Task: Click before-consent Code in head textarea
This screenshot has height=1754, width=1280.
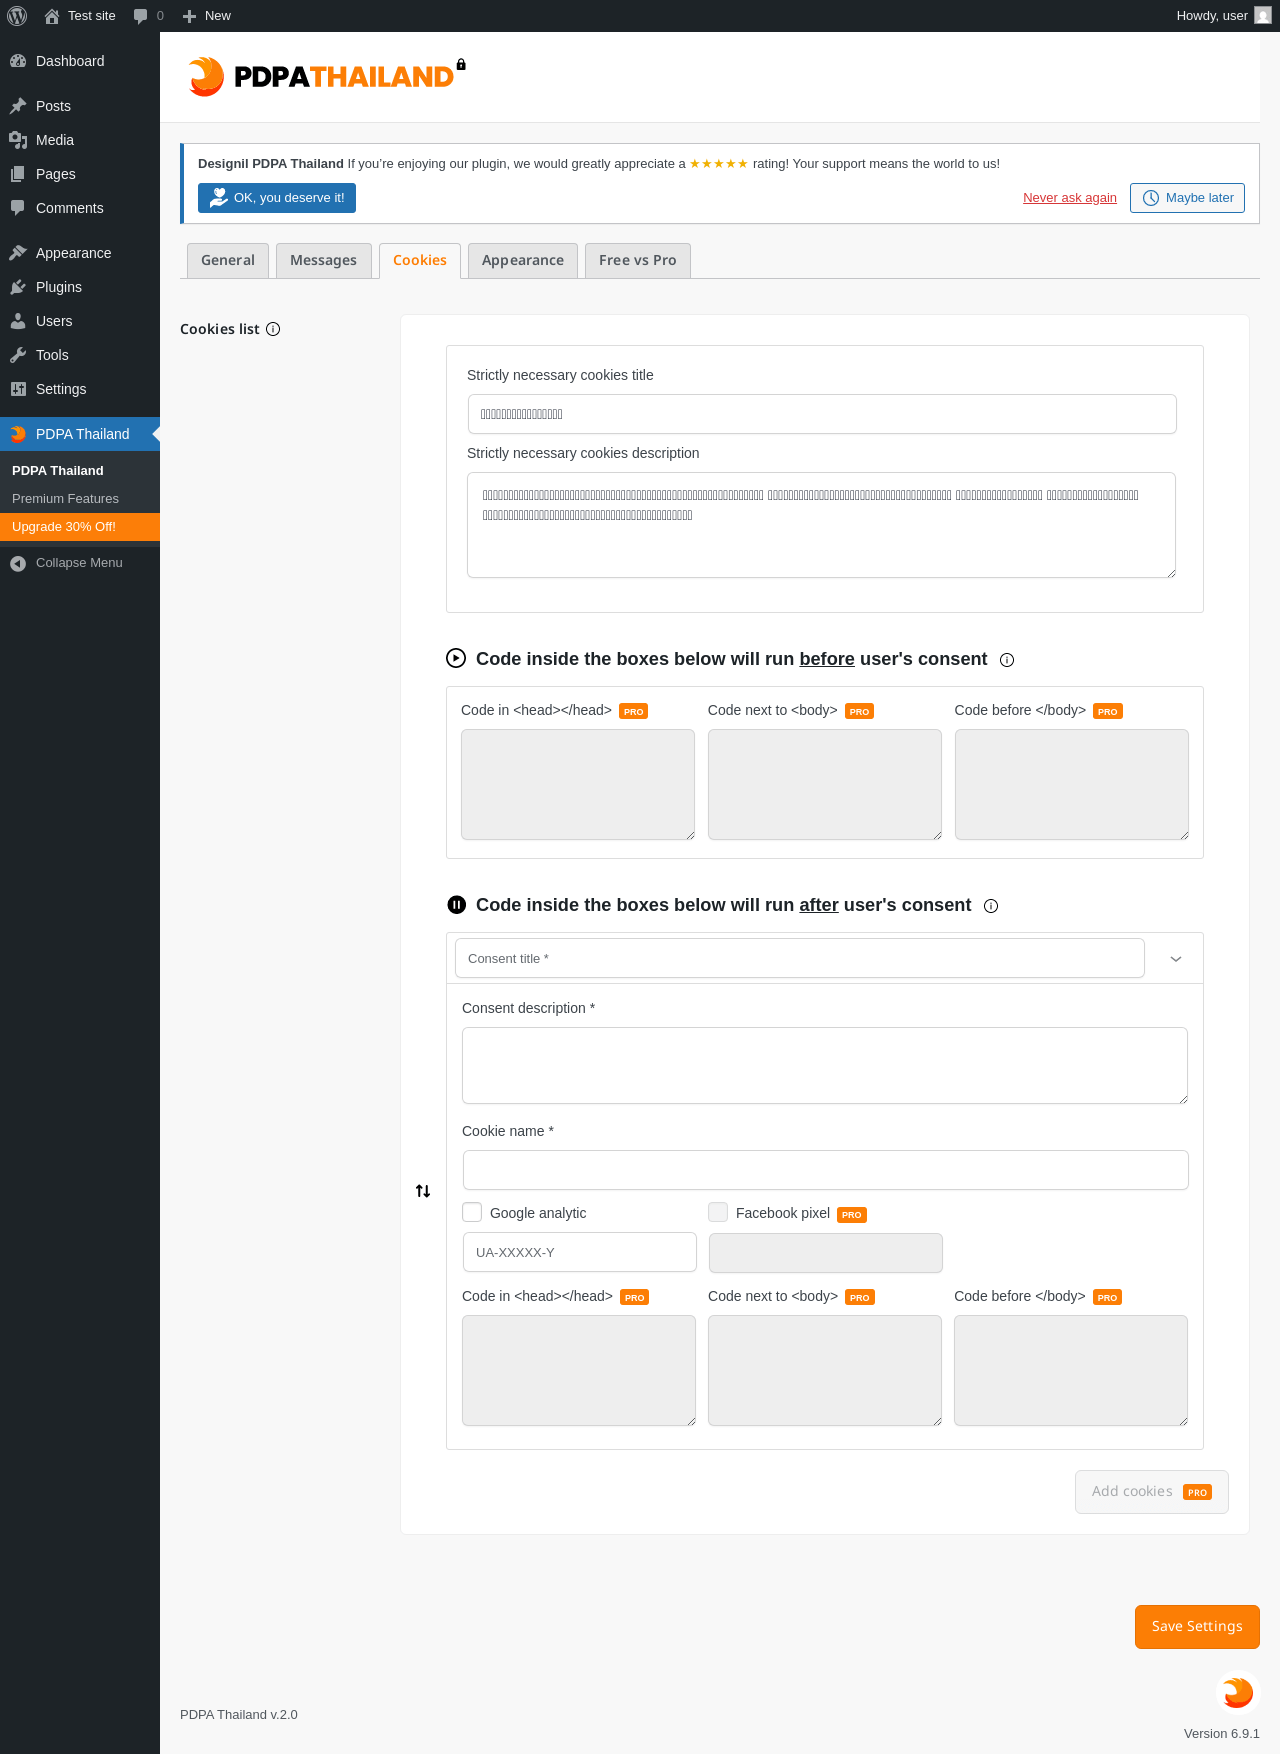Action: (x=578, y=785)
